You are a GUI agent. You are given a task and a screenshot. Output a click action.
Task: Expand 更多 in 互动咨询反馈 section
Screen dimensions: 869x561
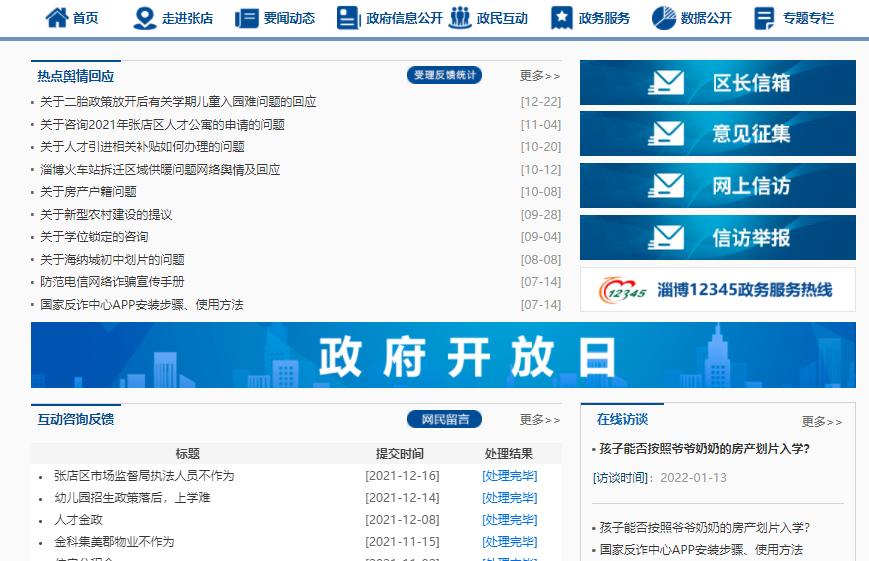(x=539, y=420)
